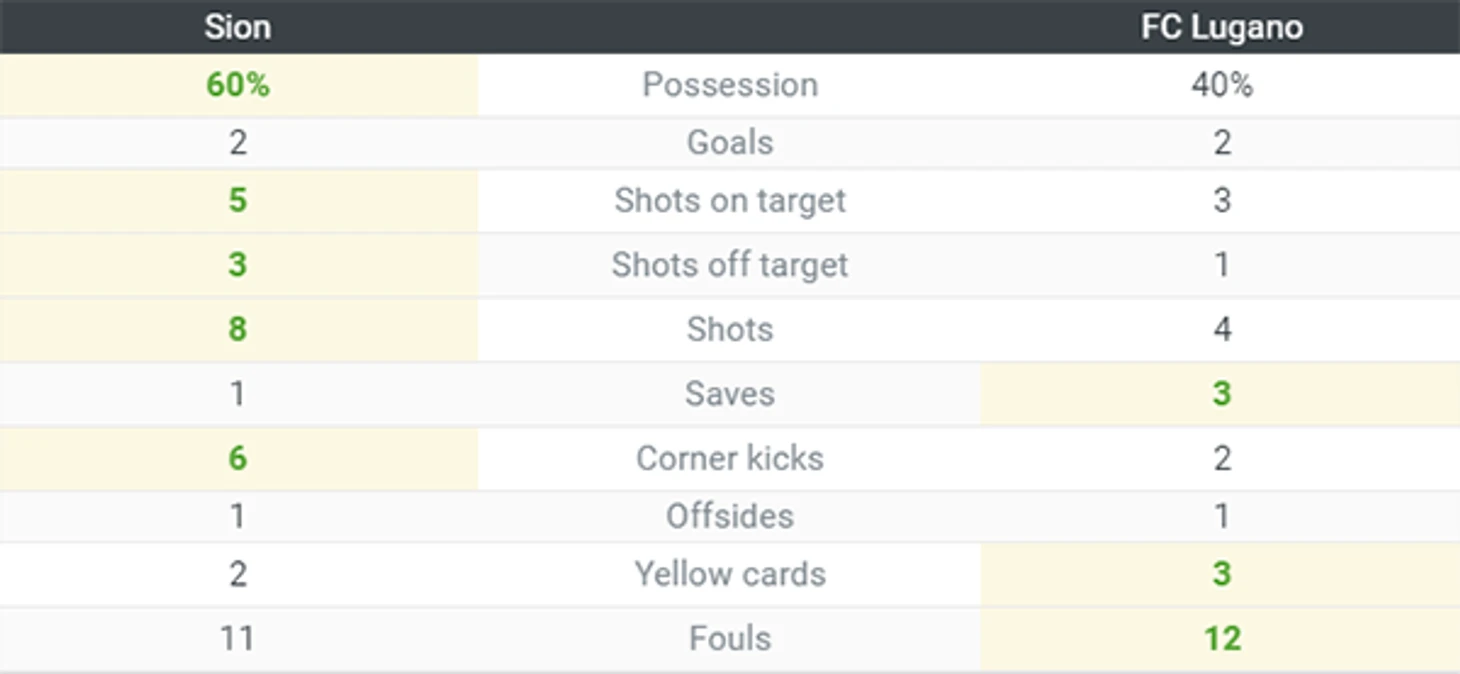Screen dimensions: 1460x674
Task: Click FC Lugano's highlighted yellow cards value
Action: [x=1221, y=574]
